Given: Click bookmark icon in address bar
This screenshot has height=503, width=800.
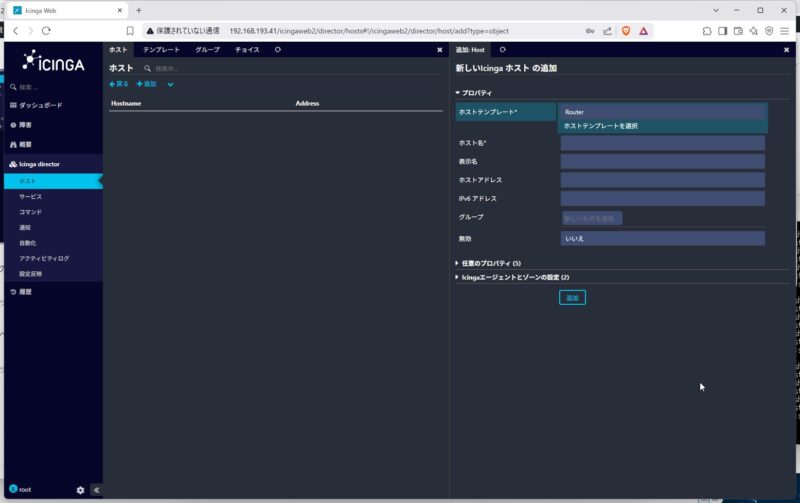Looking at the screenshot, I should click(130, 31).
